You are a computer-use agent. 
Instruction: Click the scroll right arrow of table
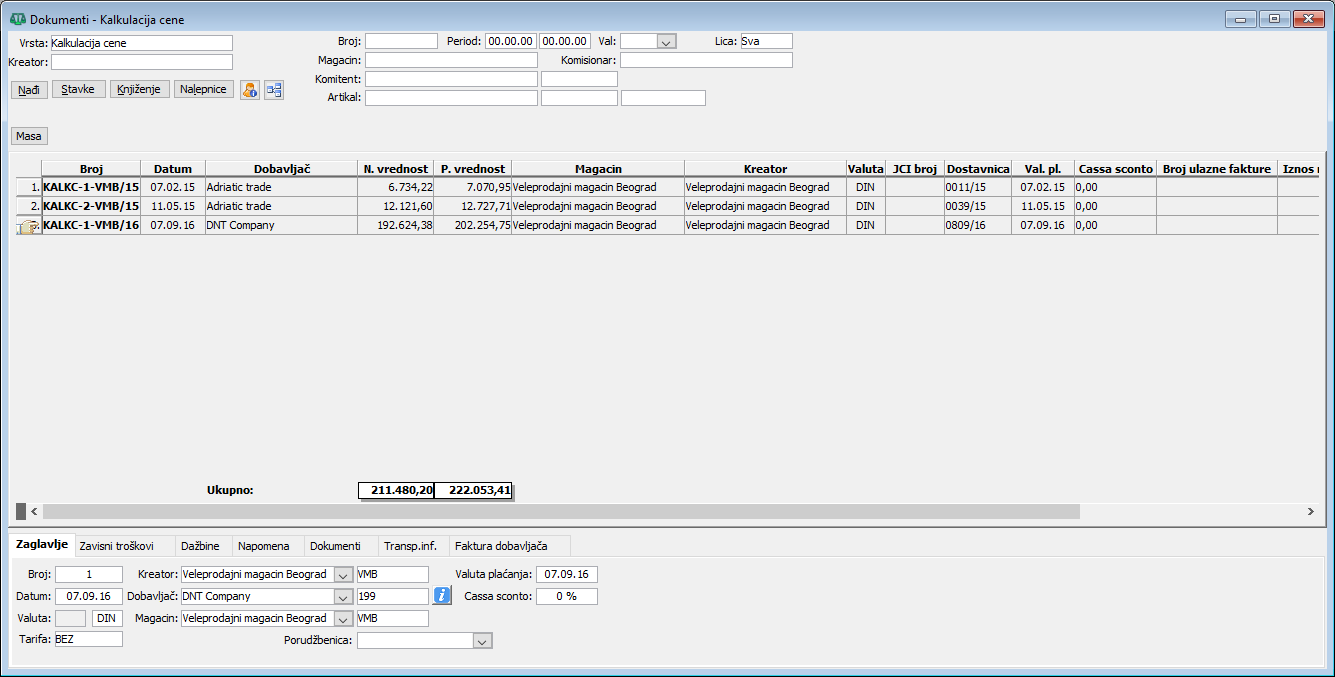coord(1310,511)
